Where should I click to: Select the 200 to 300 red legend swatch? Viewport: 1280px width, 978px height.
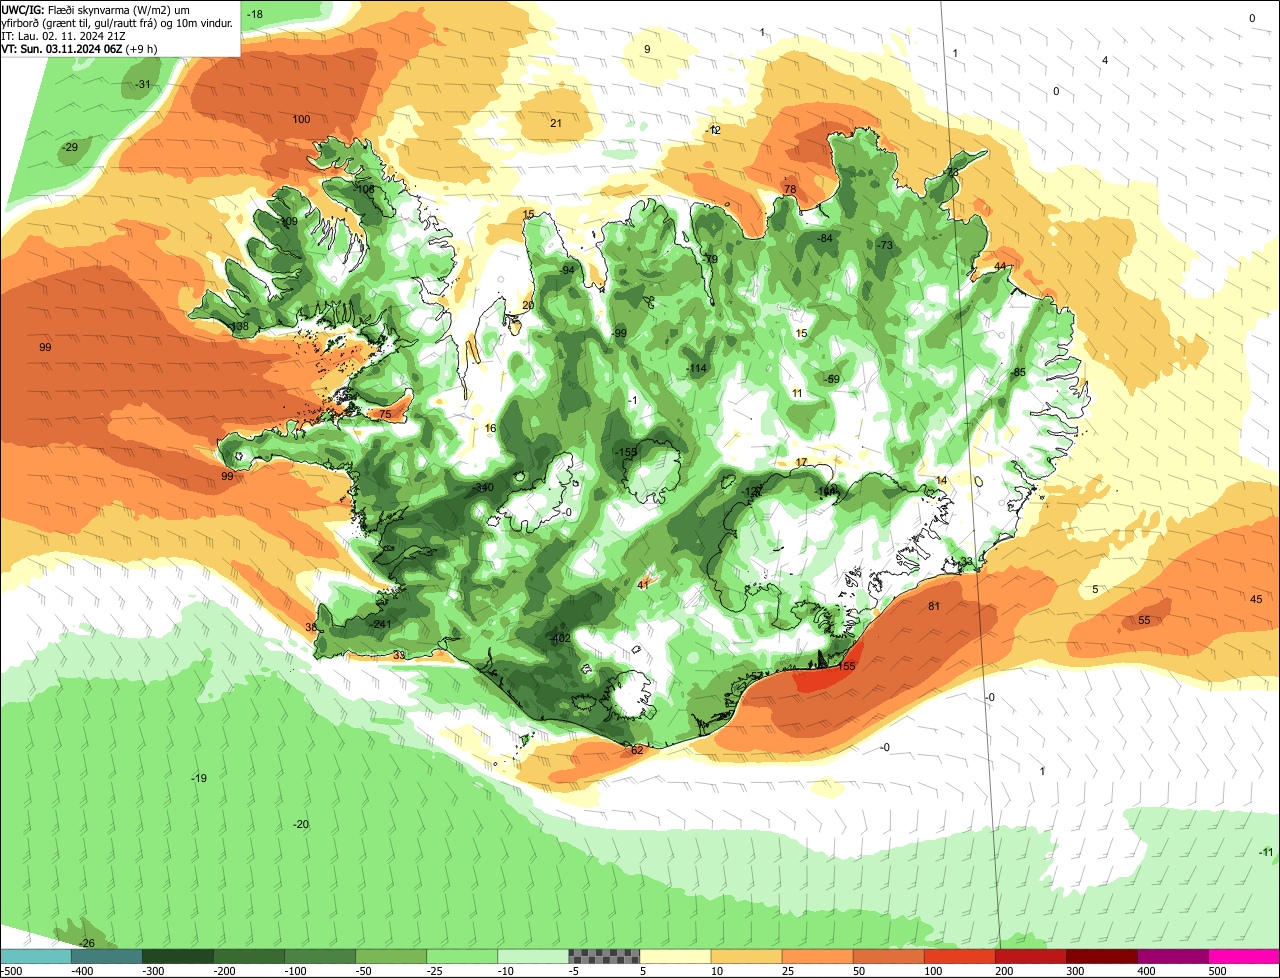pyautogui.click(x=1030, y=956)
